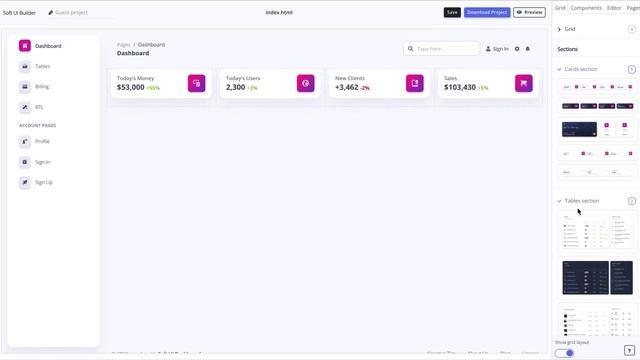640x360 pixels.
Task: Click the Soft UI Builder title
Action: tap(19, 13)
